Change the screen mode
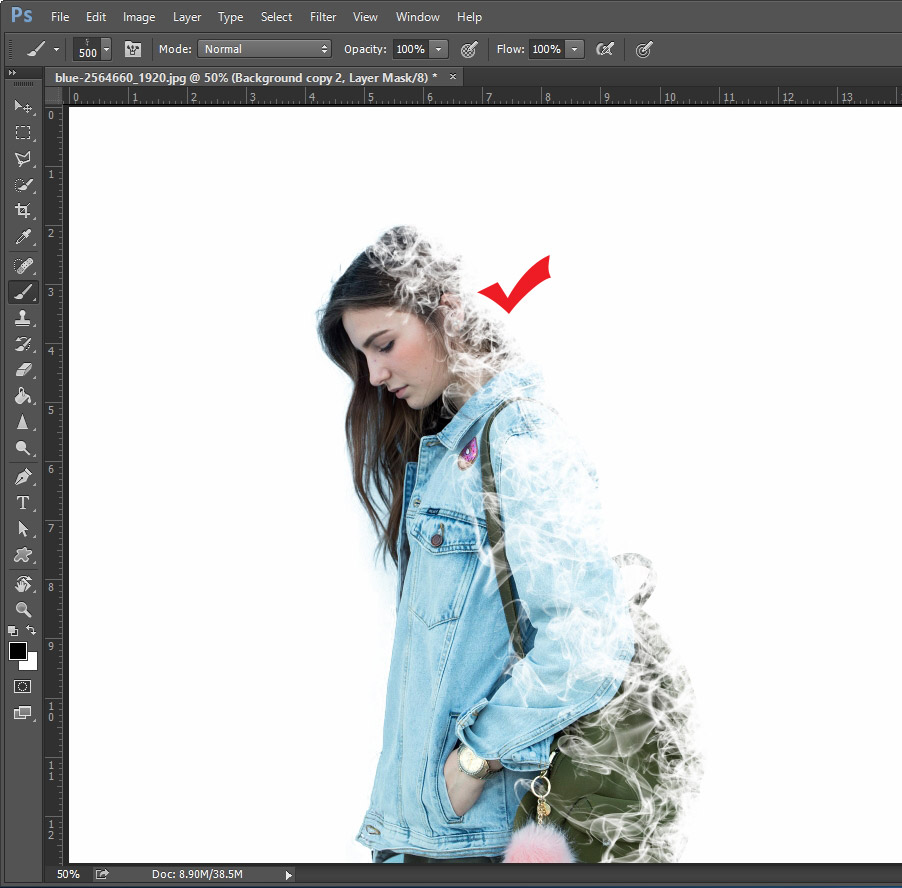This screenshot has height=888, width=902. pyautogui.click(x=23, y=713)
